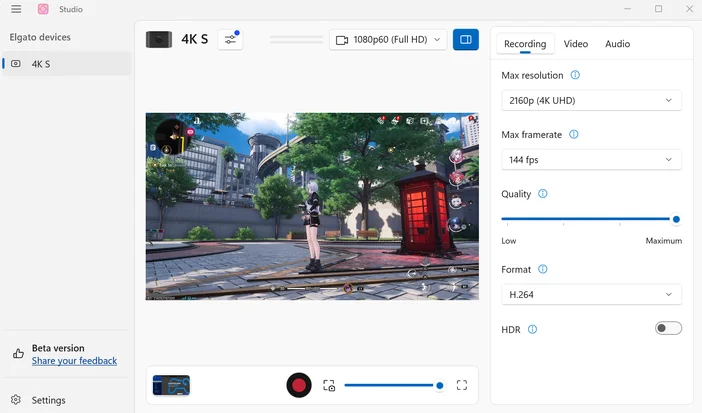Image resolution: width=702 pixels, height=413 pixels.
Task: Show info for Format setting
Action: point(543,269)
